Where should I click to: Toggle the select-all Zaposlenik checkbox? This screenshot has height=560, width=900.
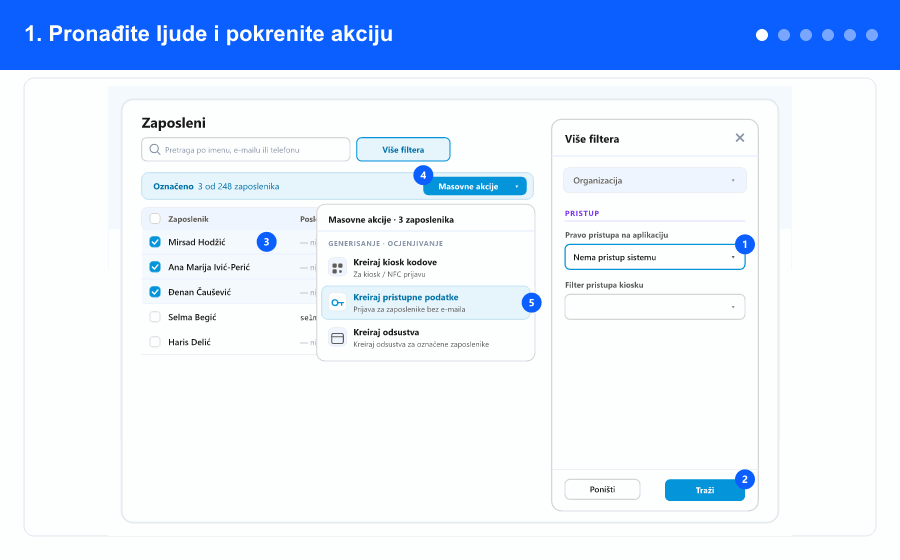pos(155,219)
